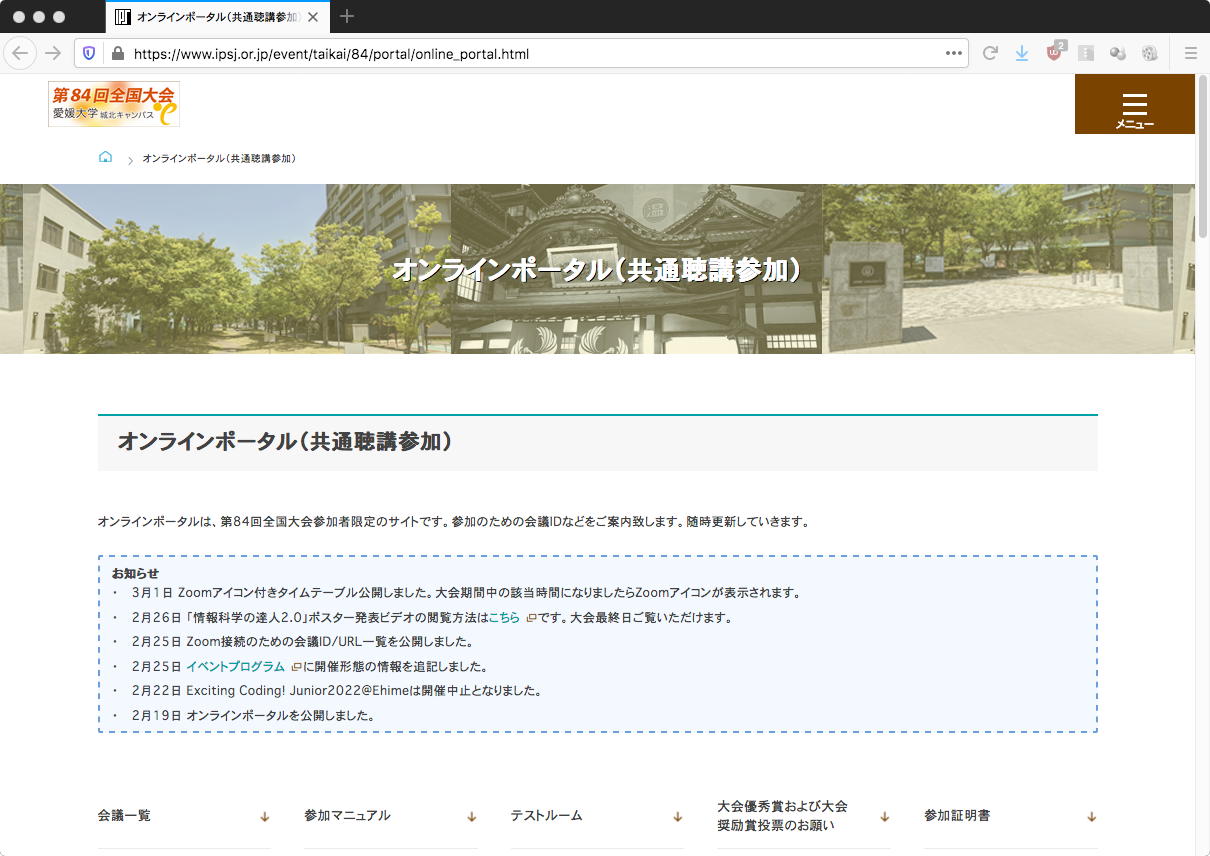This screenshot has width=1210, height=856.
Task: Click the URL address bar field
Action: 530,54
